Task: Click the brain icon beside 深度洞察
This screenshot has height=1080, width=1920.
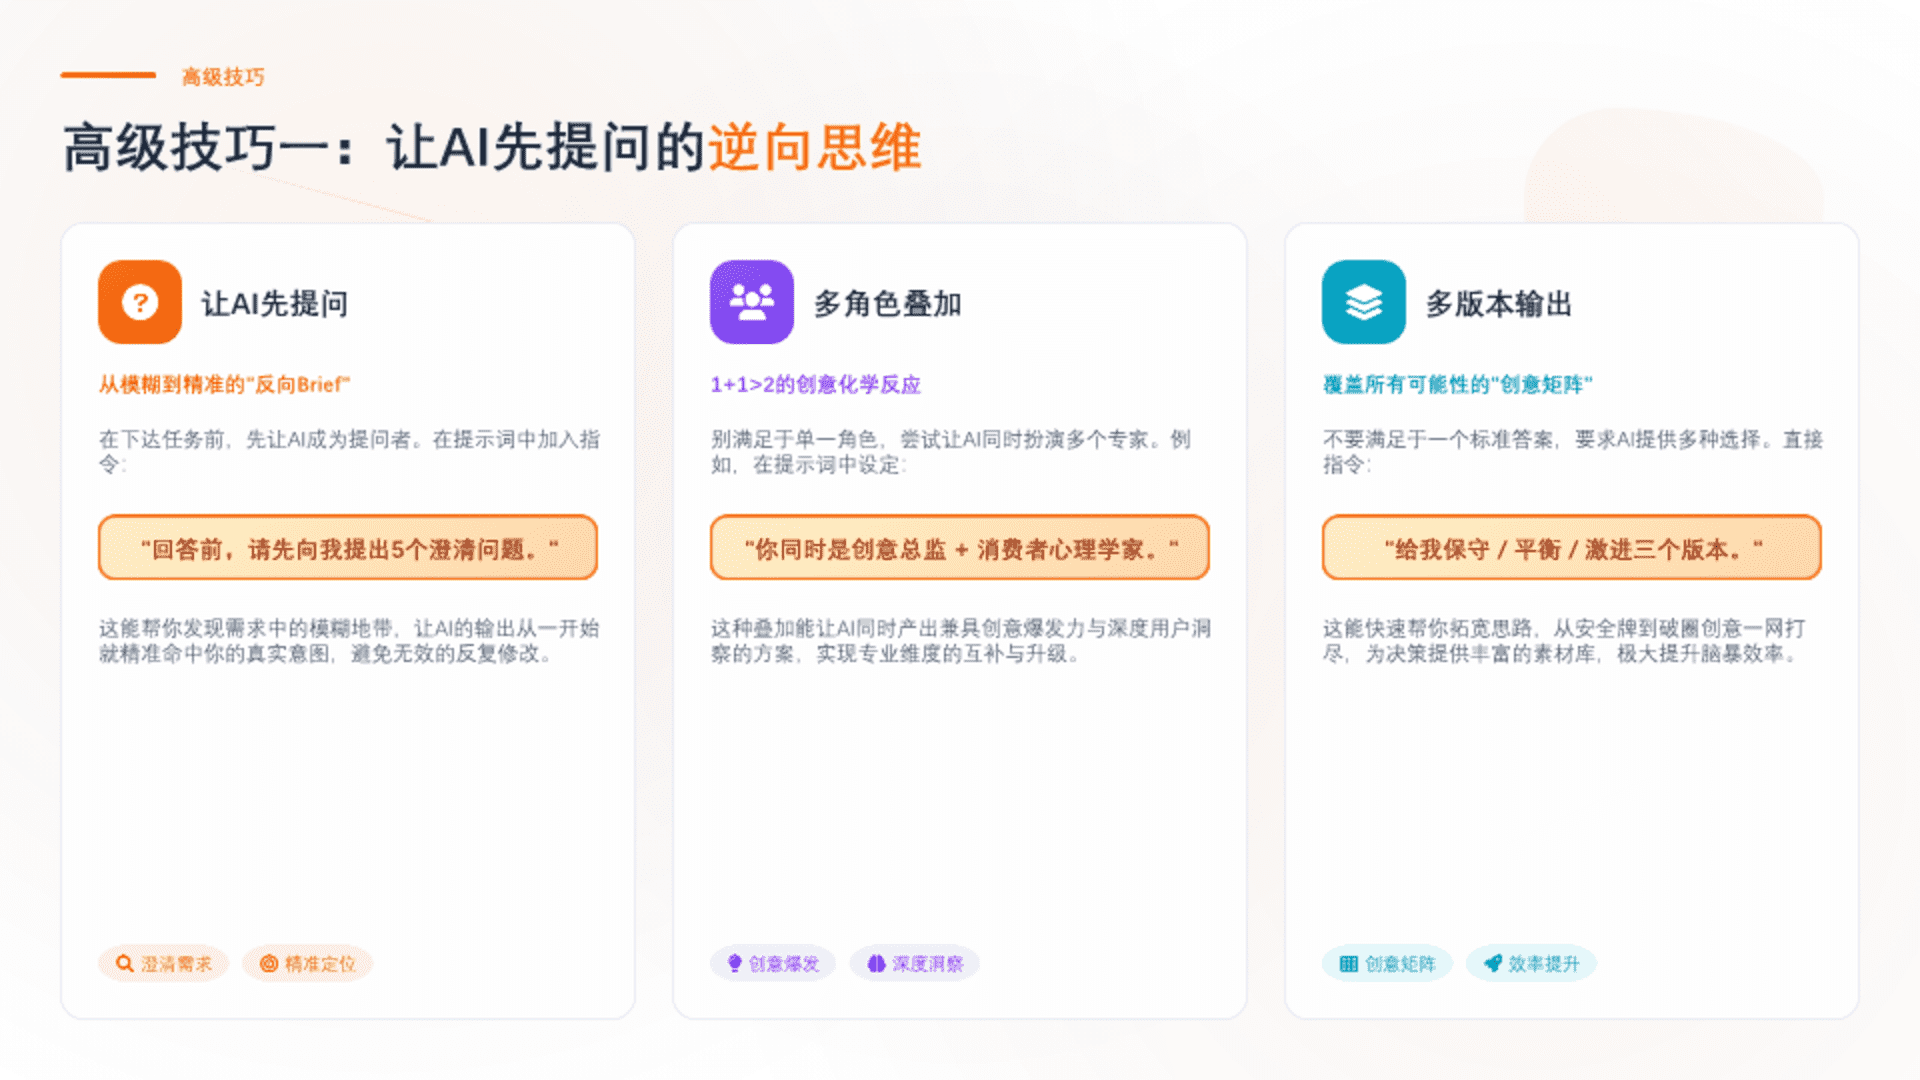Action: tap(876, 964)
